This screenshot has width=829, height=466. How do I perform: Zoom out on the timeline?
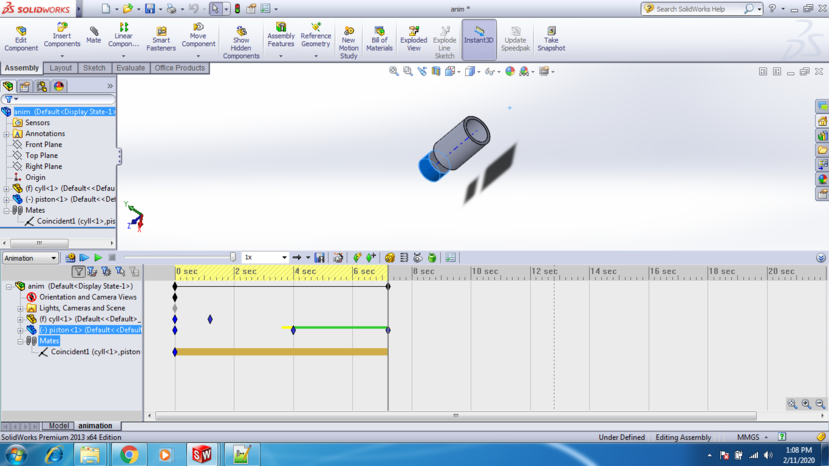(819, 404)
